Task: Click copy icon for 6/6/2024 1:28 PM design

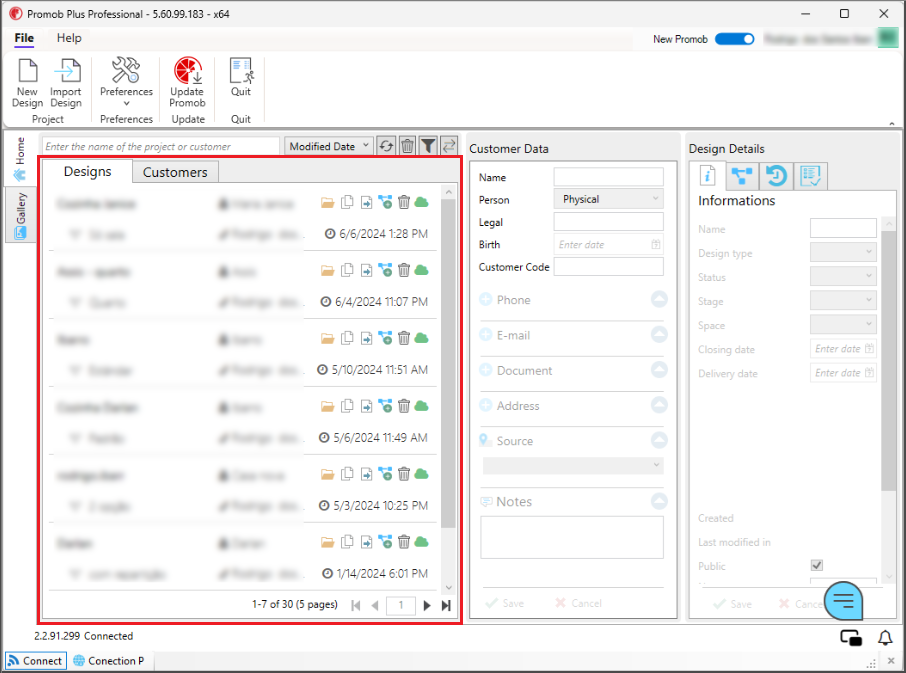Action: click(347, 202)
